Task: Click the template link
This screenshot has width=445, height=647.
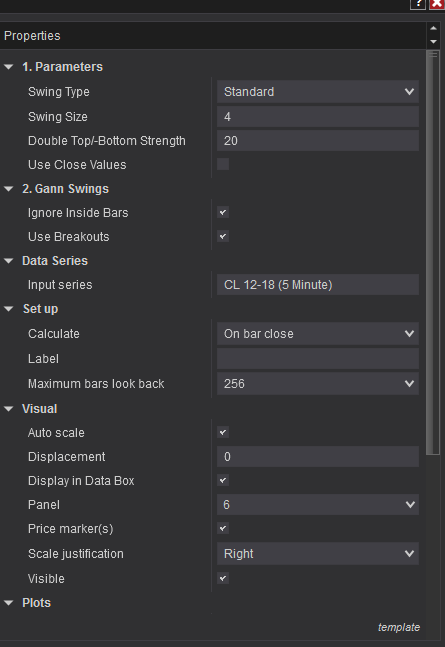Action: click(399, 627)
